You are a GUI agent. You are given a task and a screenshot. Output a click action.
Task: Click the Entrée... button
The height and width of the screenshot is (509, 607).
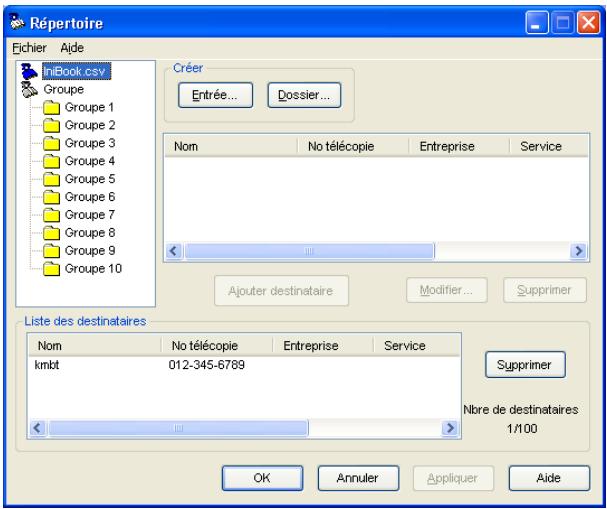[x=215, y=95]
